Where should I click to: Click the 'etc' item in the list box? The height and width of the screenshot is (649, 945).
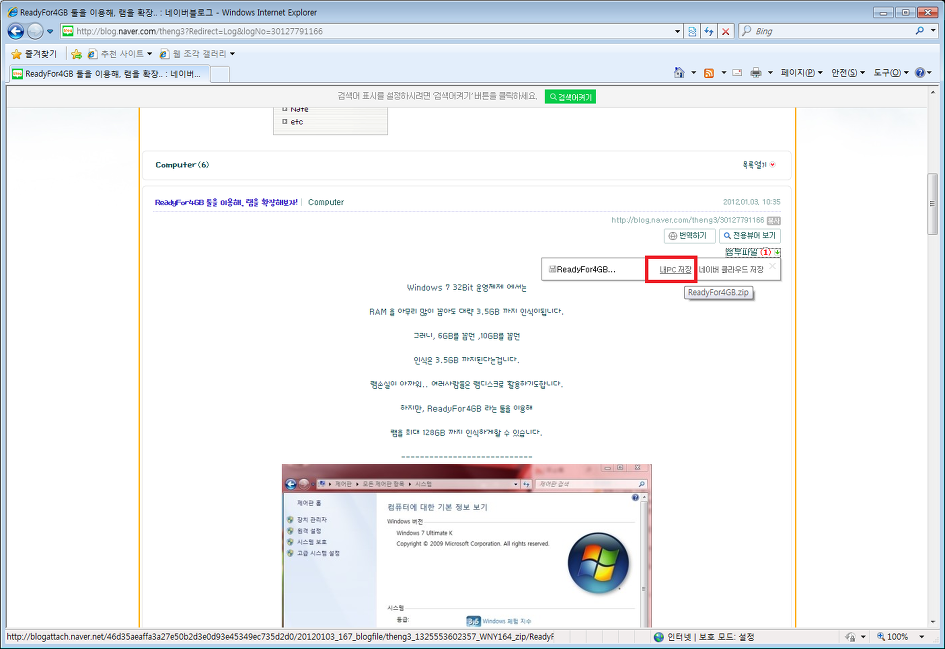(x=297, y=122)
